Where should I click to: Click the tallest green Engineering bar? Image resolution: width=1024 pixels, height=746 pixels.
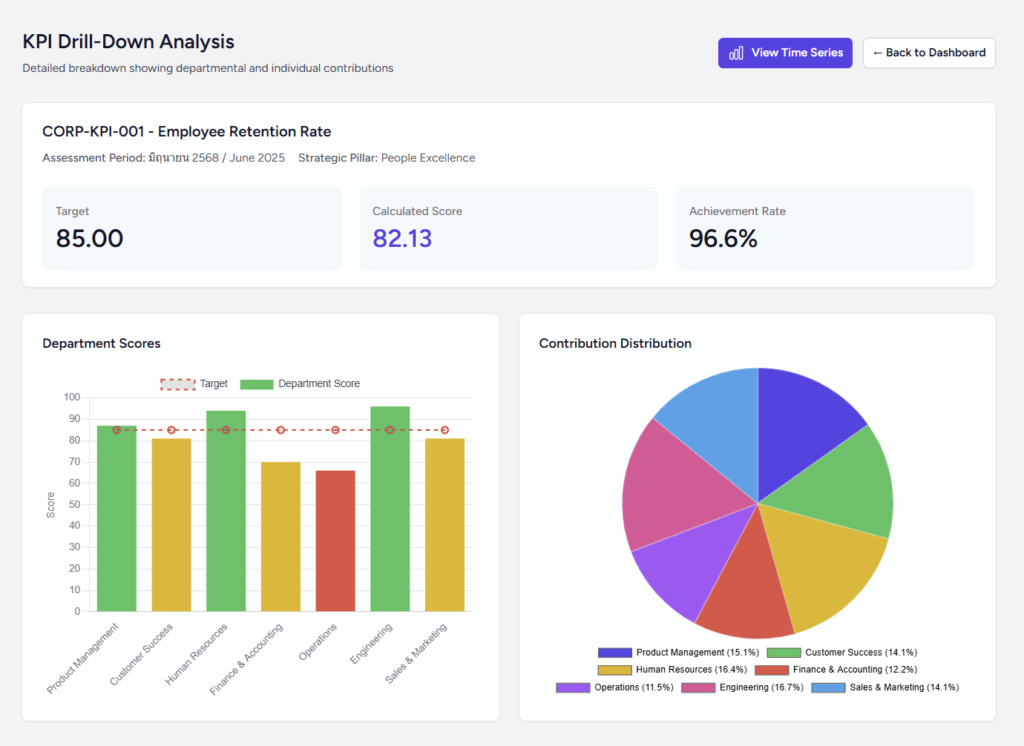click(x=390, y=508)
